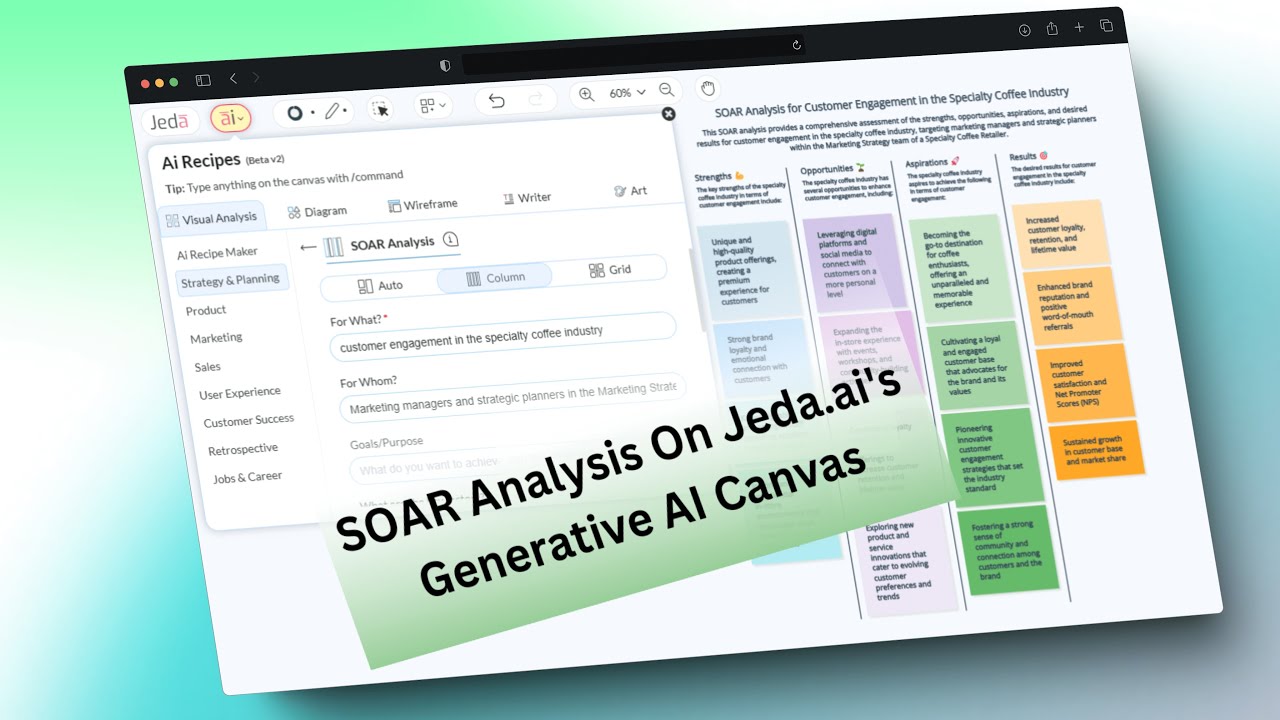Click the For What input field

coord(502,335)
